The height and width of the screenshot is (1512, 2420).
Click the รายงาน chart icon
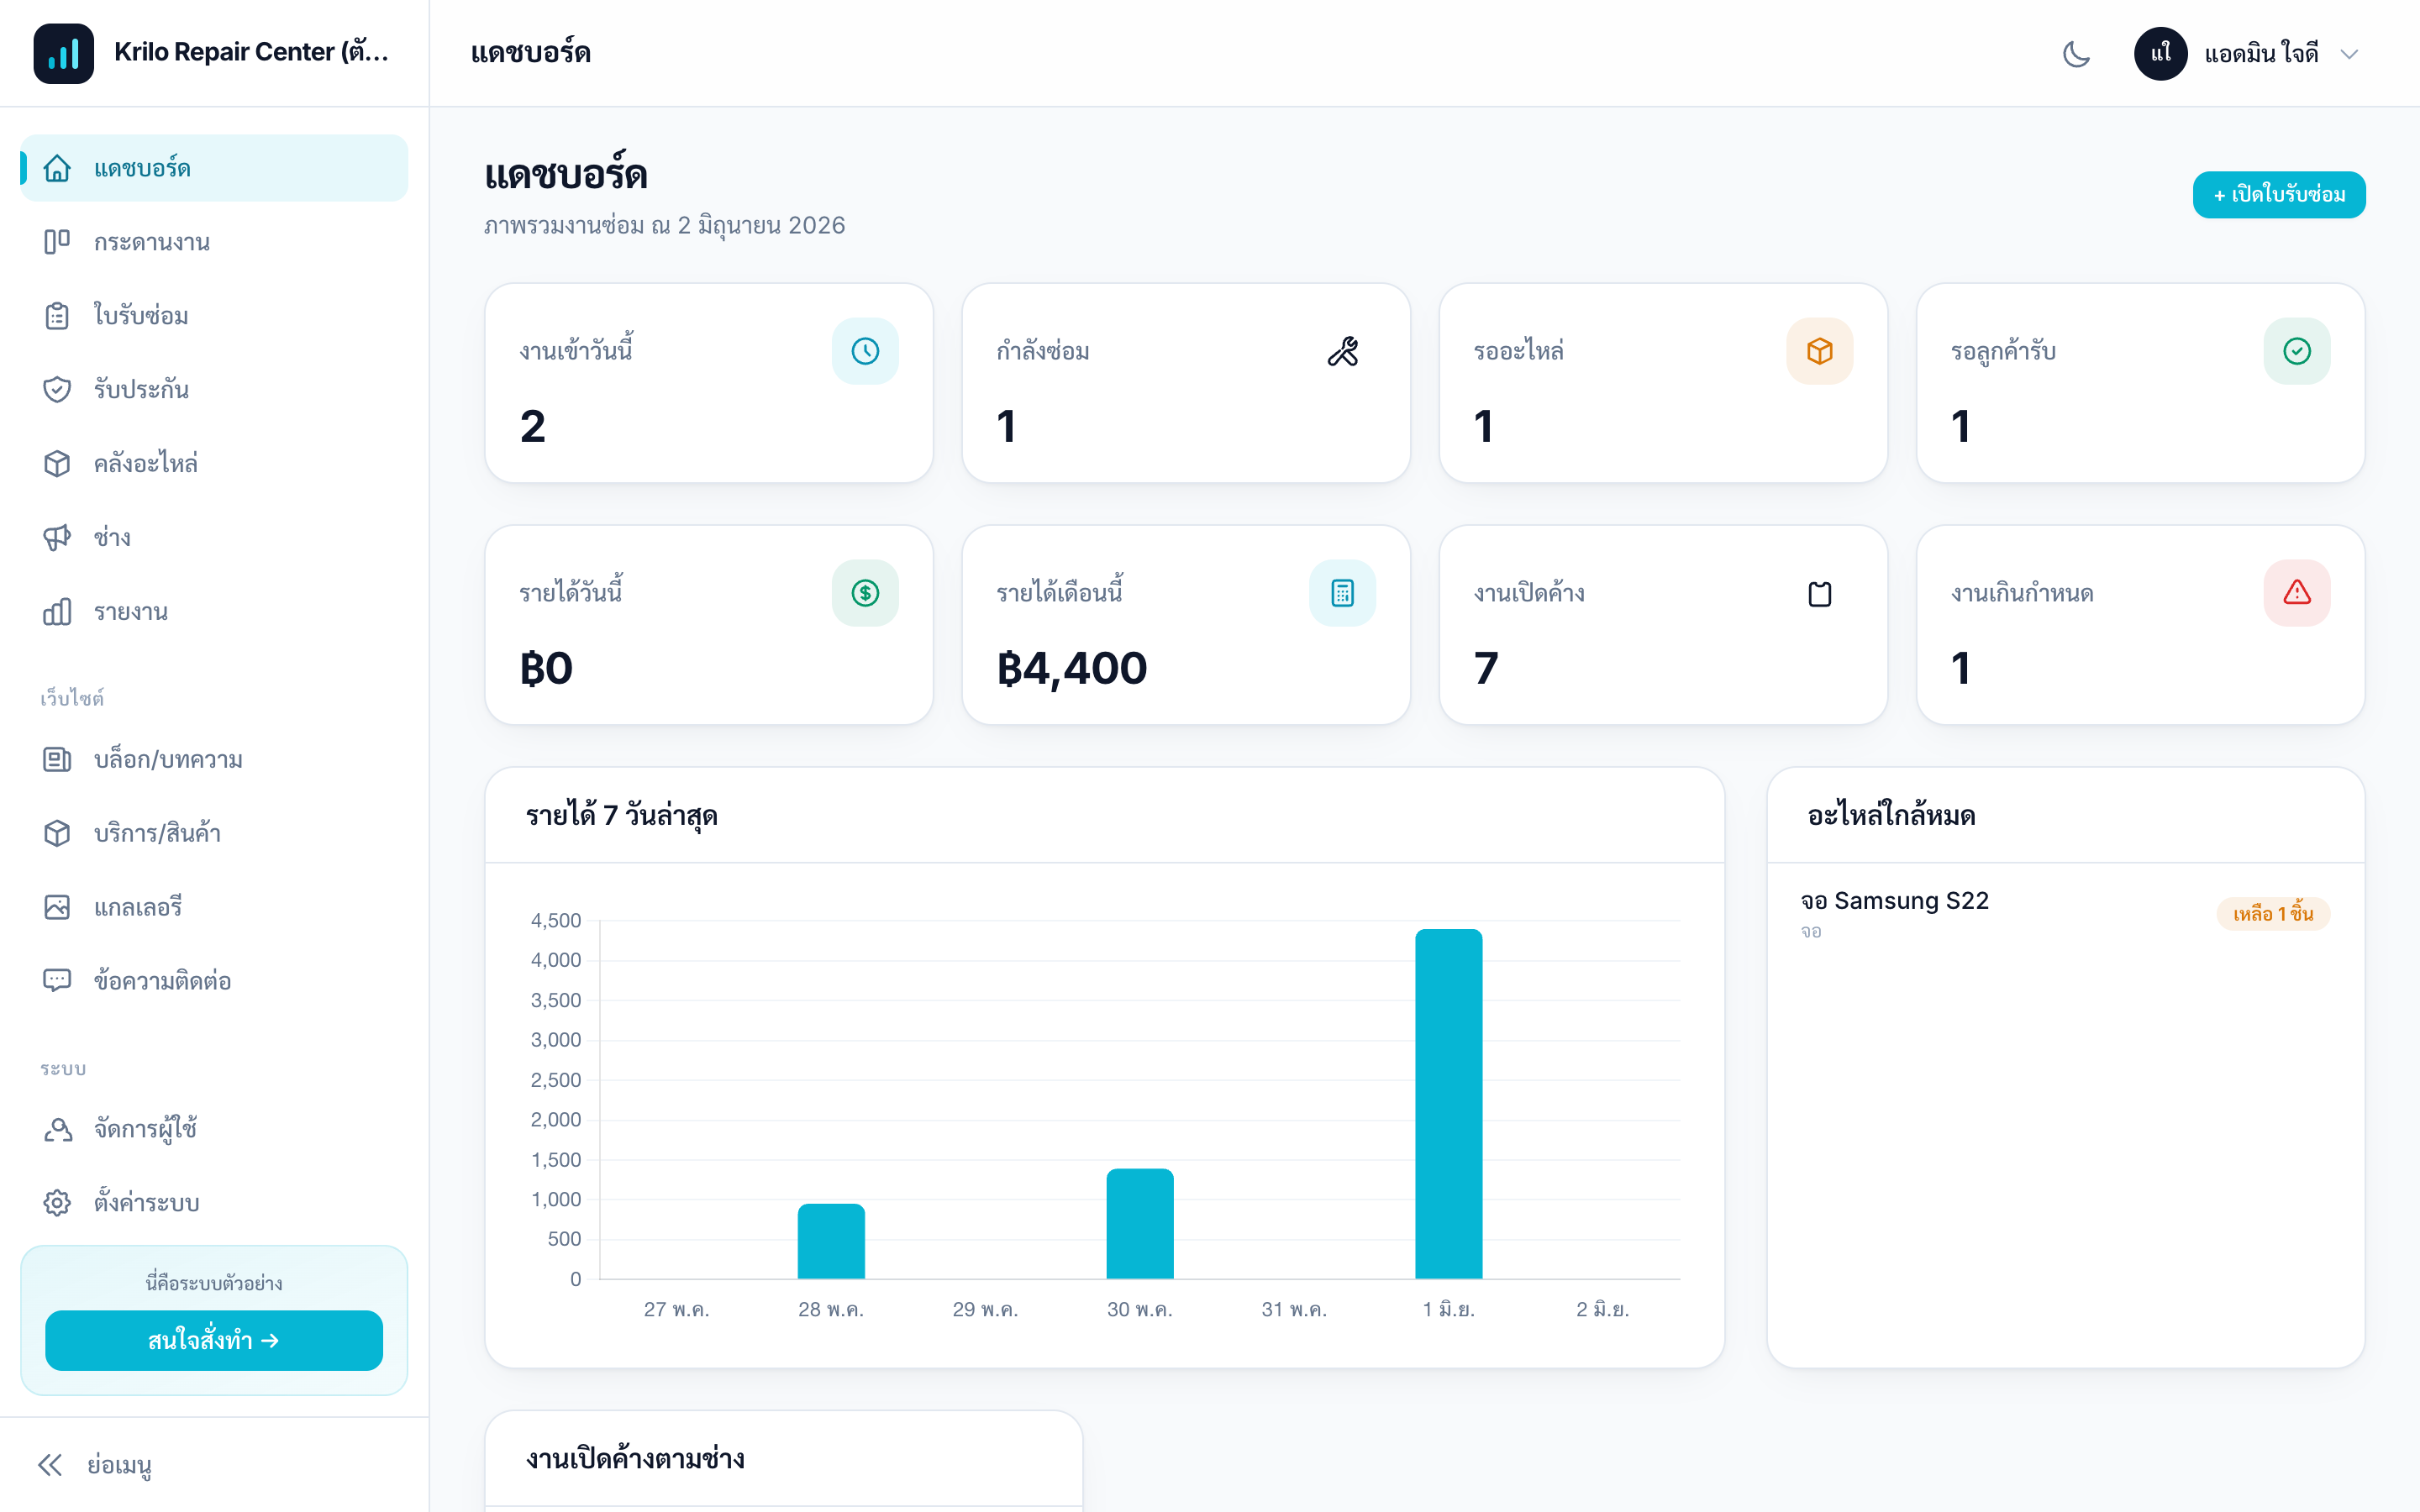[x=57, y=611]
